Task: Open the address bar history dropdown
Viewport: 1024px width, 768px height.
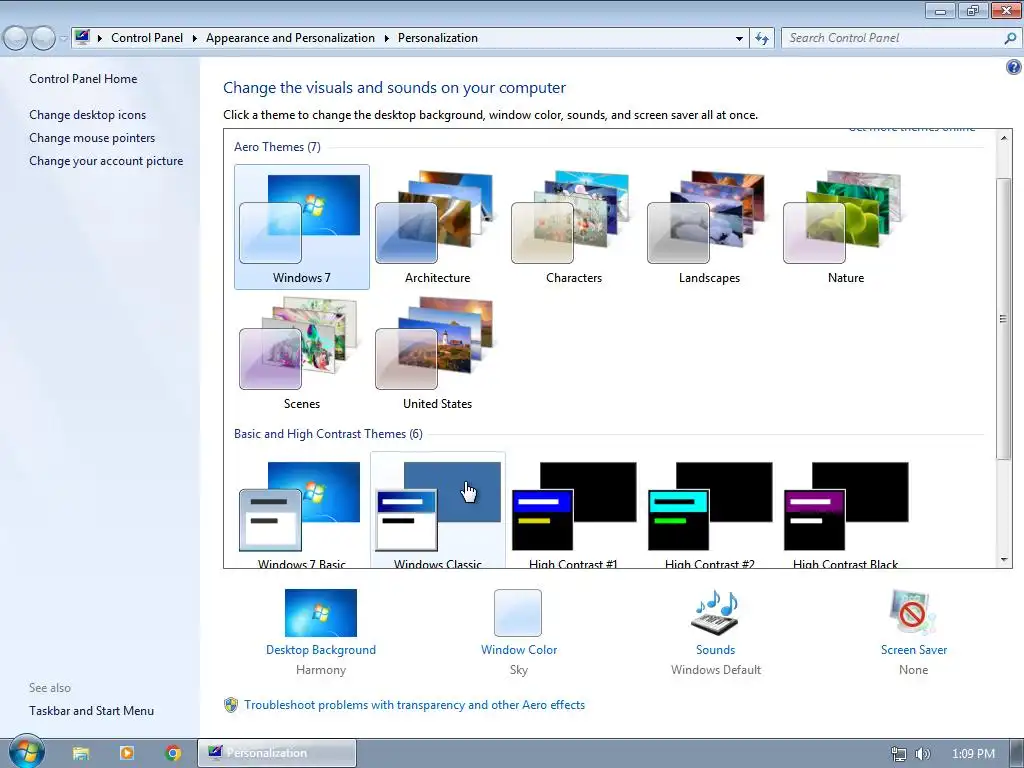Action: pyautogui.click(x=739, y=39)
